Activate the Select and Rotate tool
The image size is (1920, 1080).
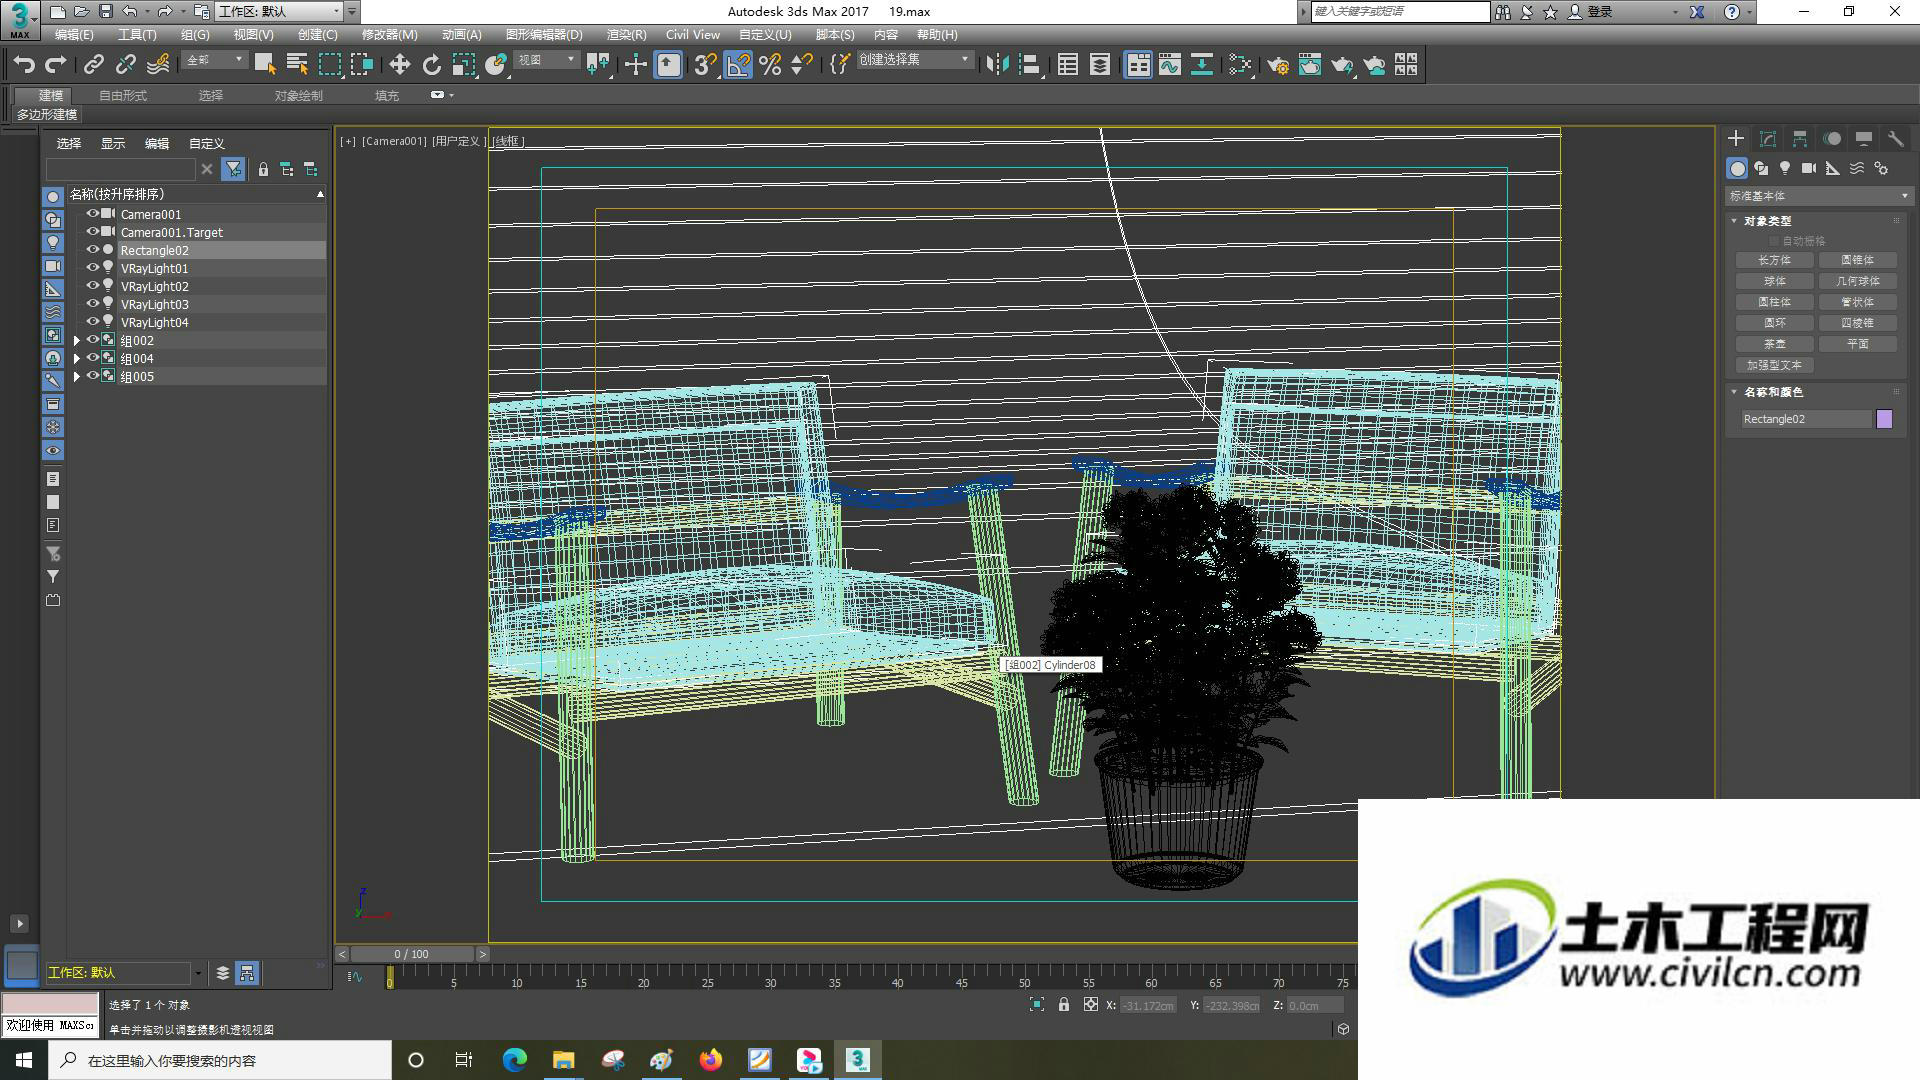432,65
